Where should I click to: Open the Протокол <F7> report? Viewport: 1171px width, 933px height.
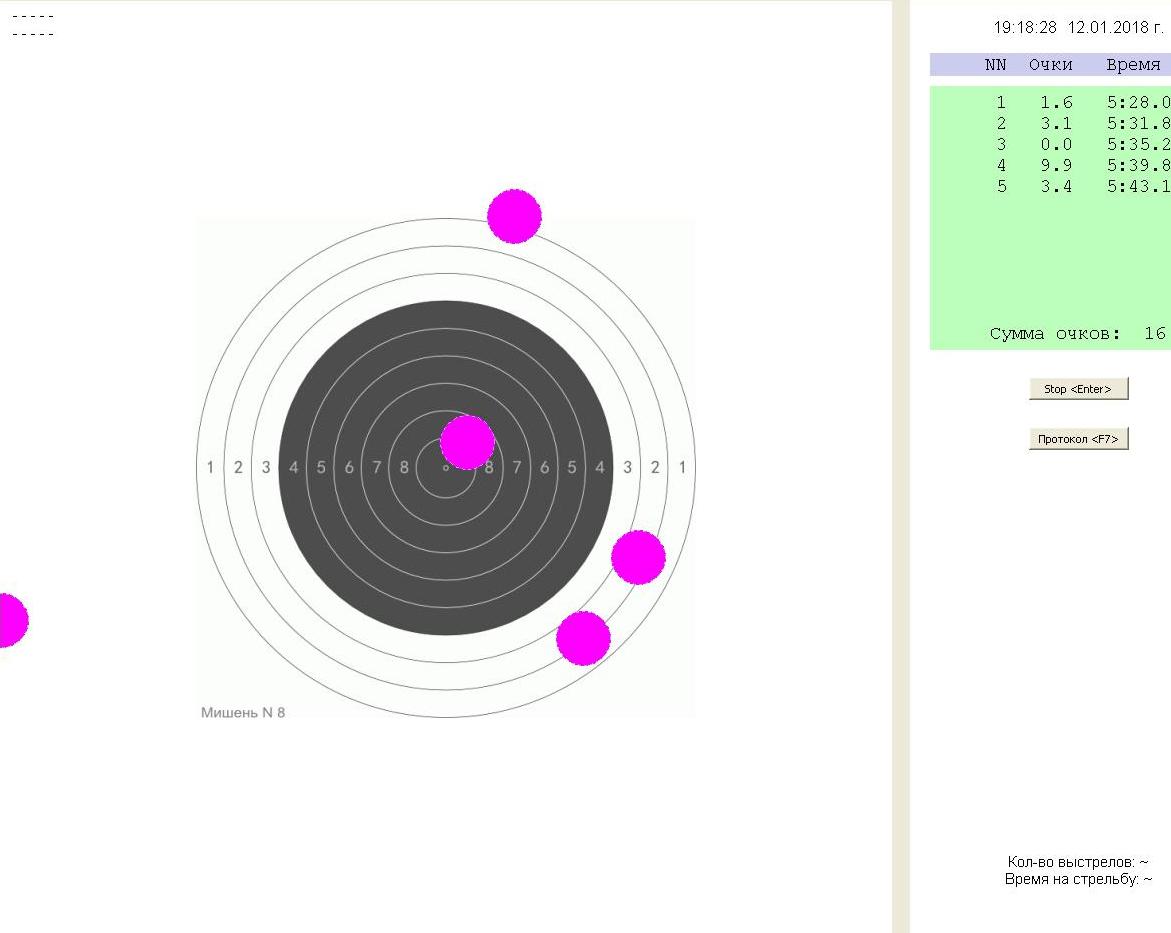point(1078,439)
